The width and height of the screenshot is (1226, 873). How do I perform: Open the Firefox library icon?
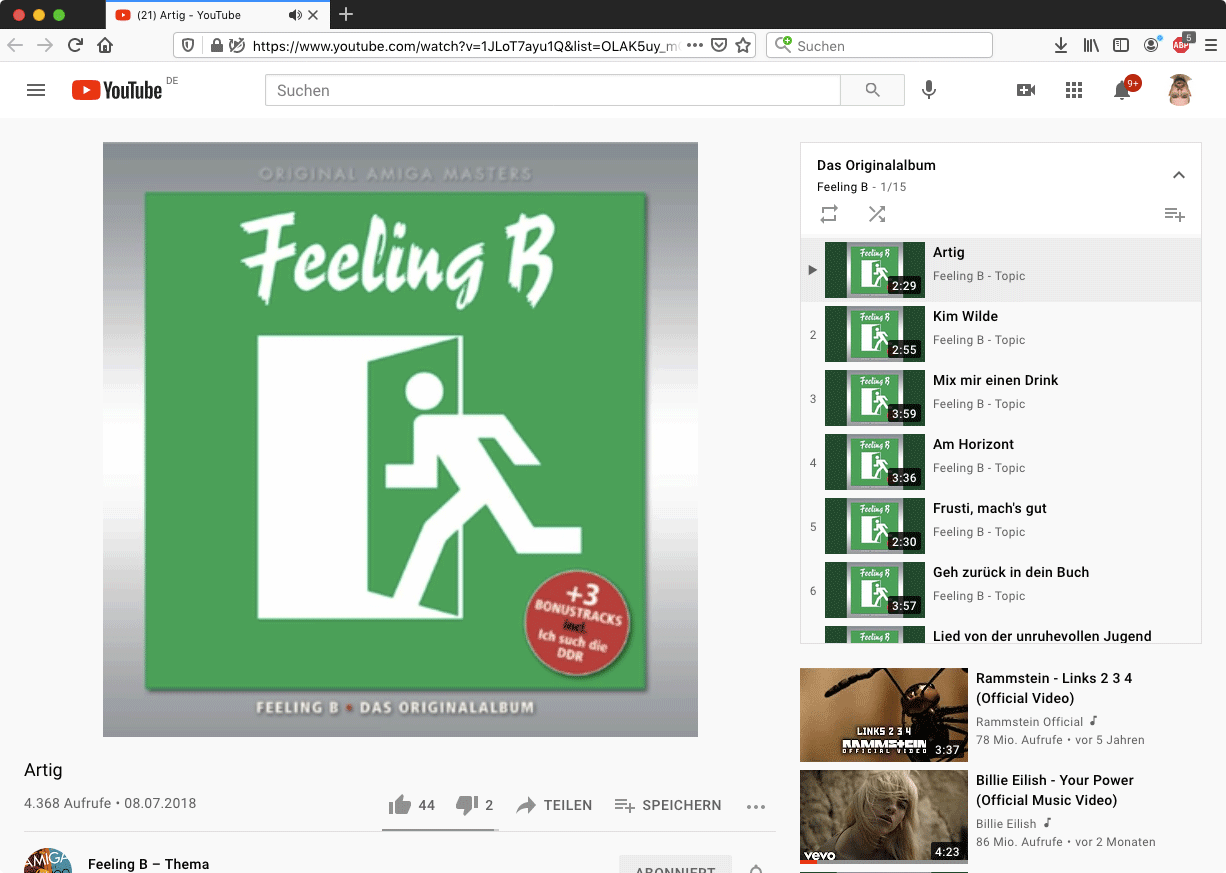pyautogui.click(x=1091, y=45)
